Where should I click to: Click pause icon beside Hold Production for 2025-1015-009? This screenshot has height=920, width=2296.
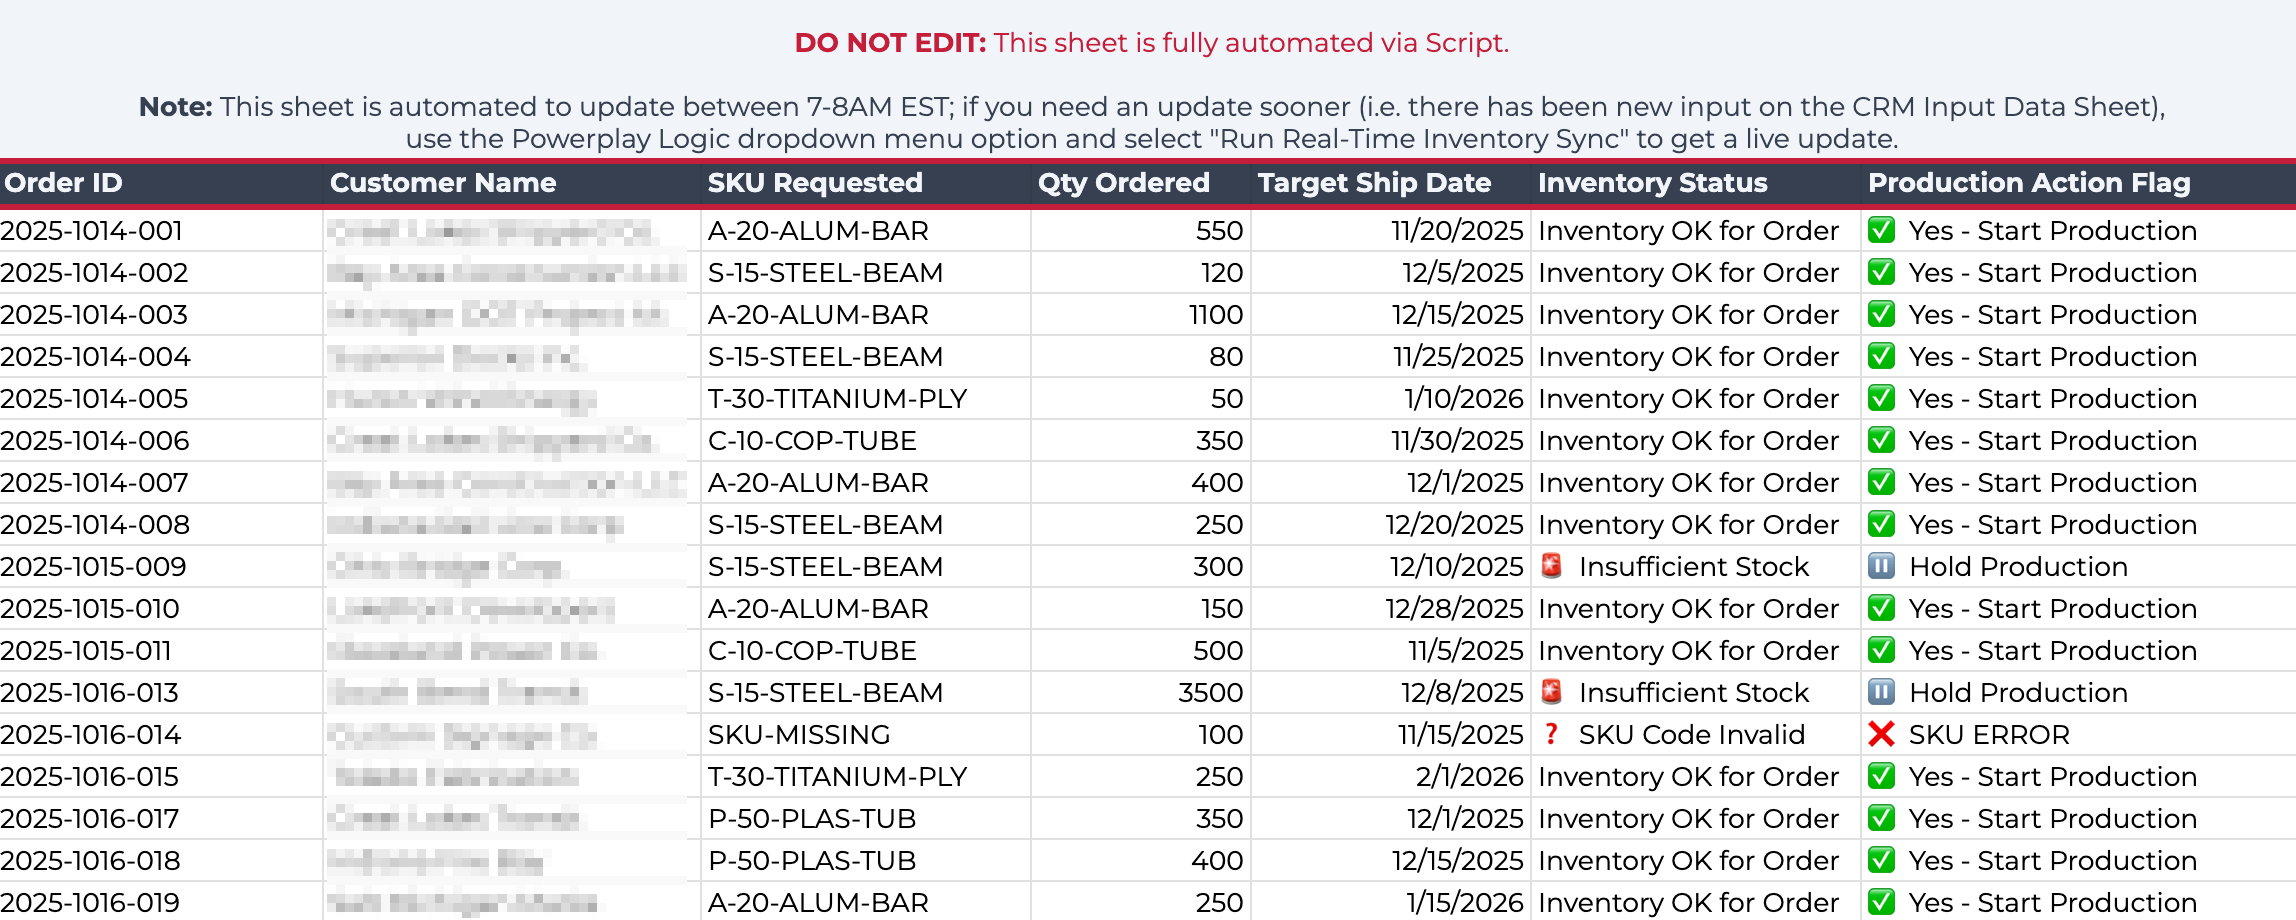(1881, 567)
